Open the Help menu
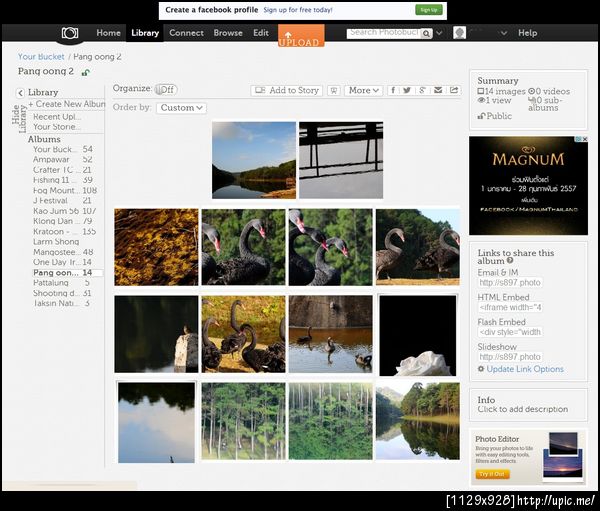Viewport: 600px width, 511px height. coord(528,33)
